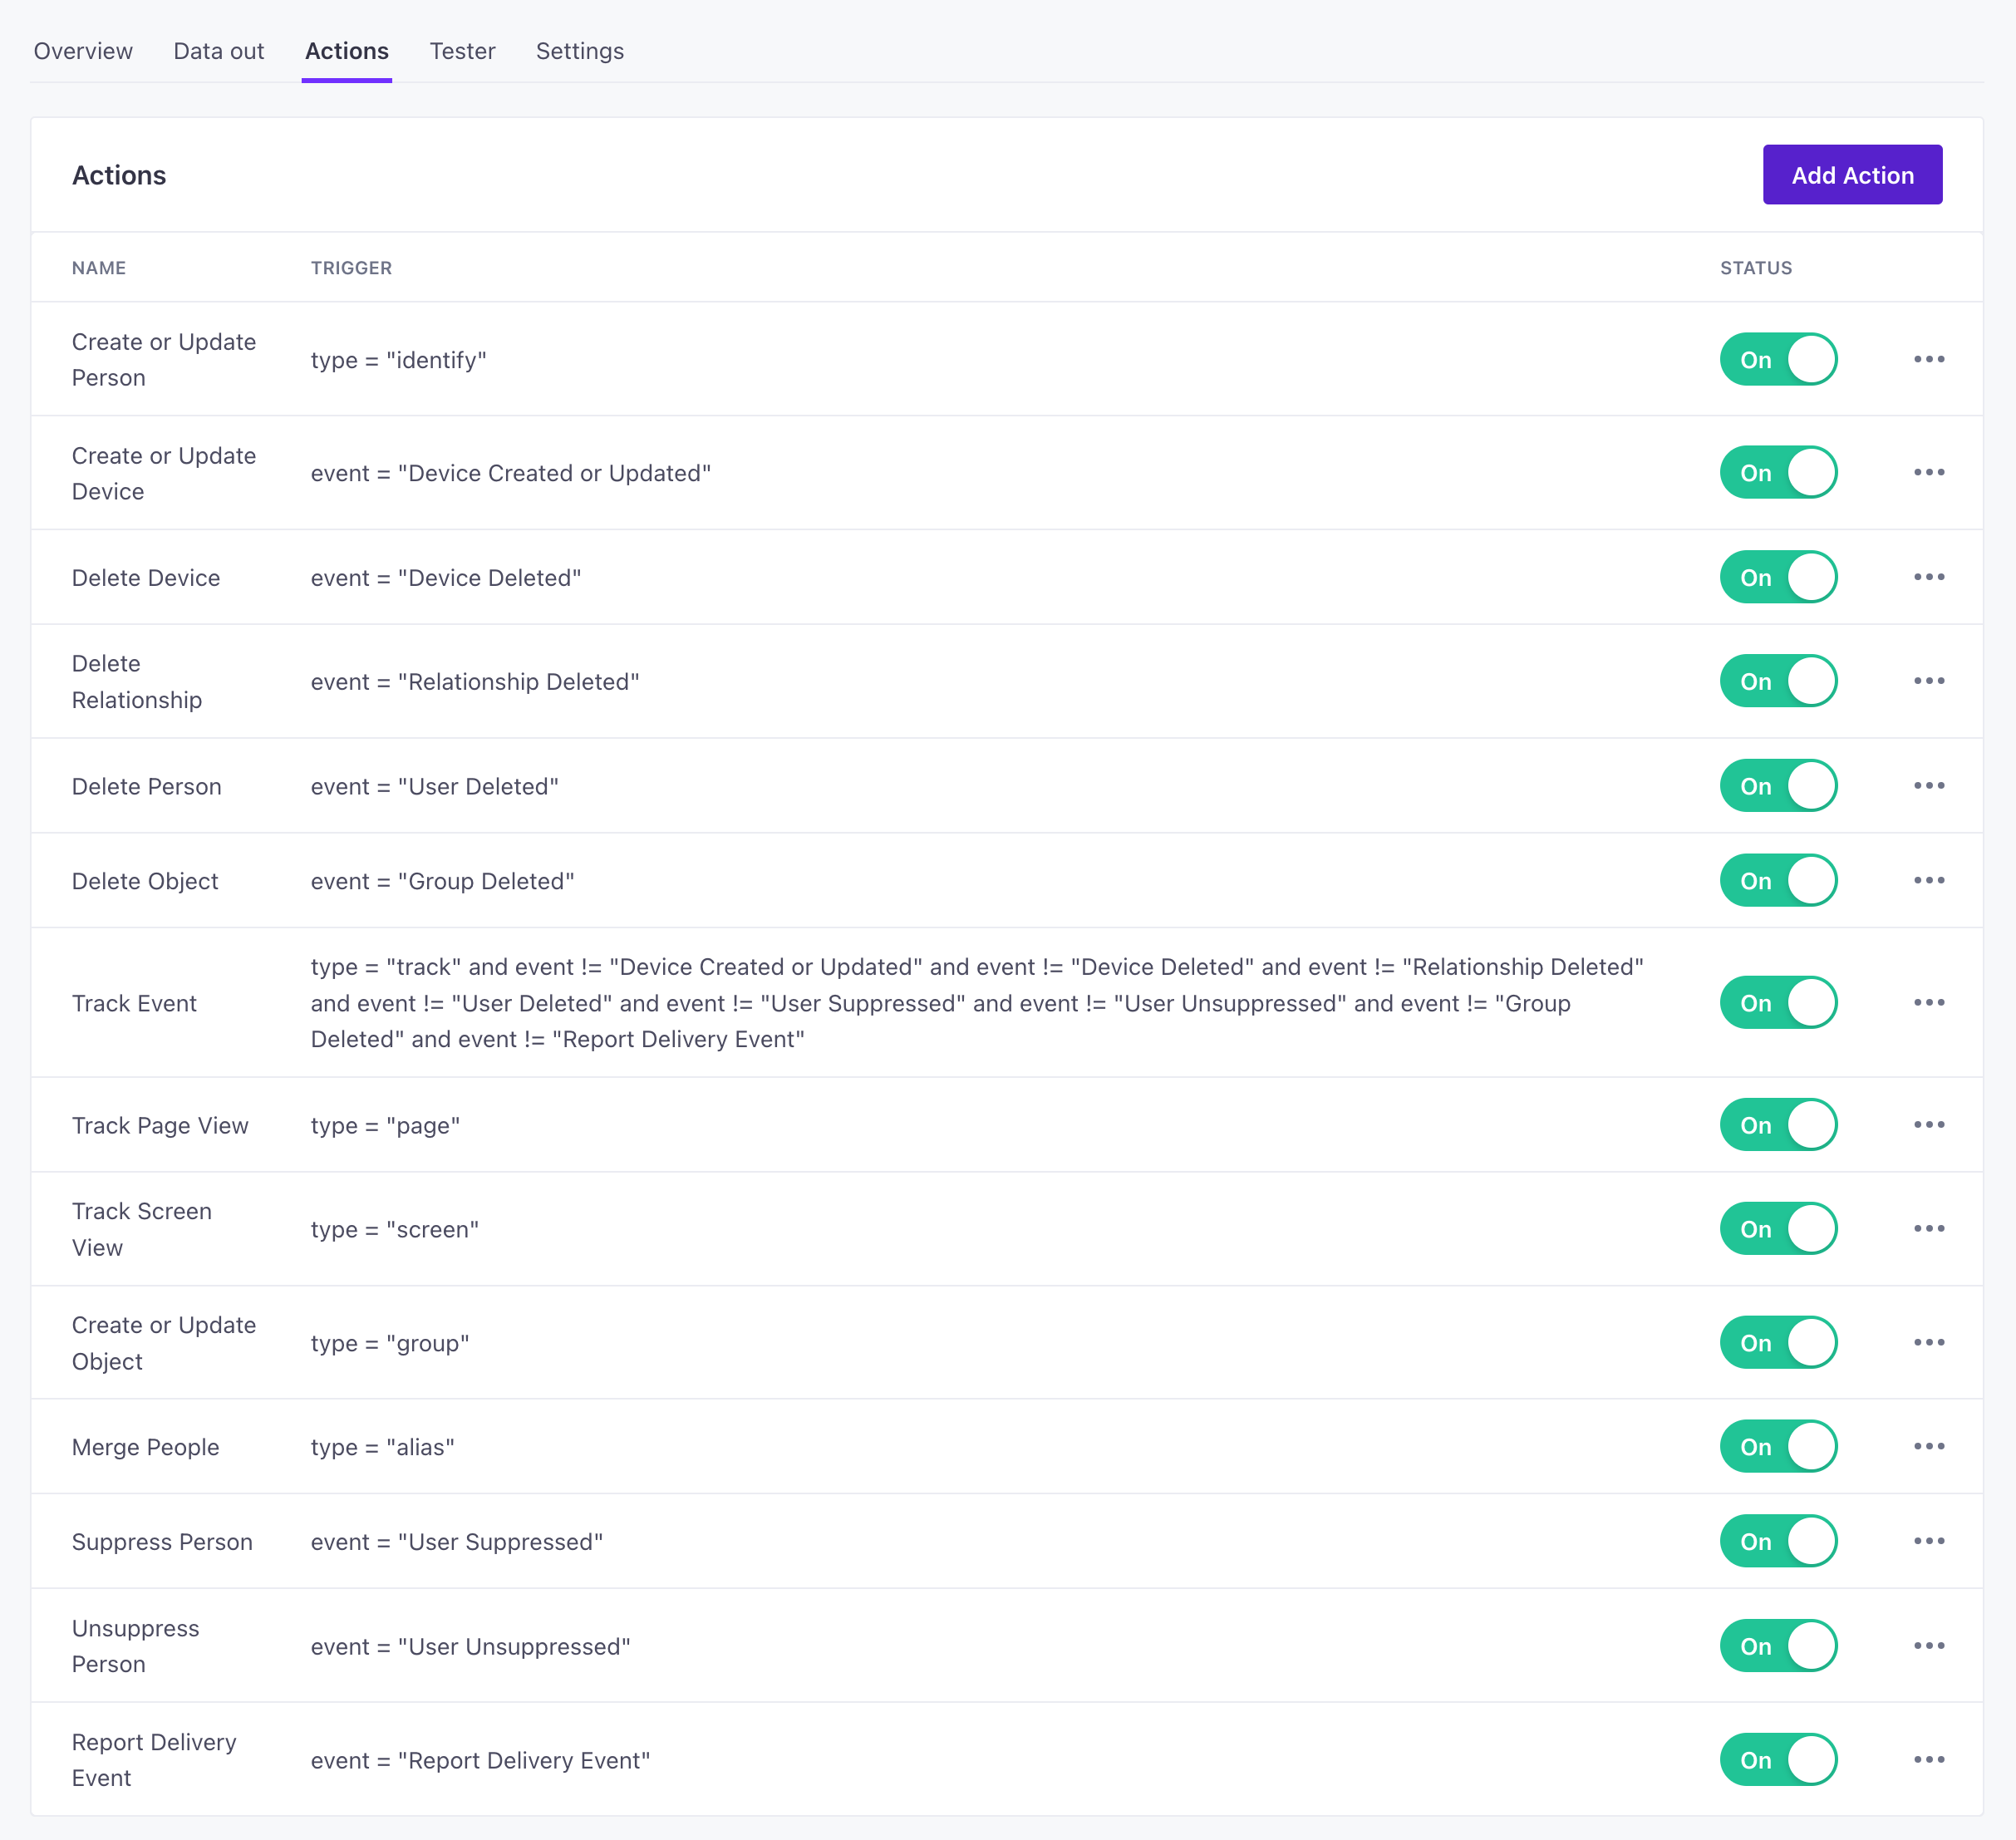
Task: Open more options for Delete Object
Action: 1928,881
